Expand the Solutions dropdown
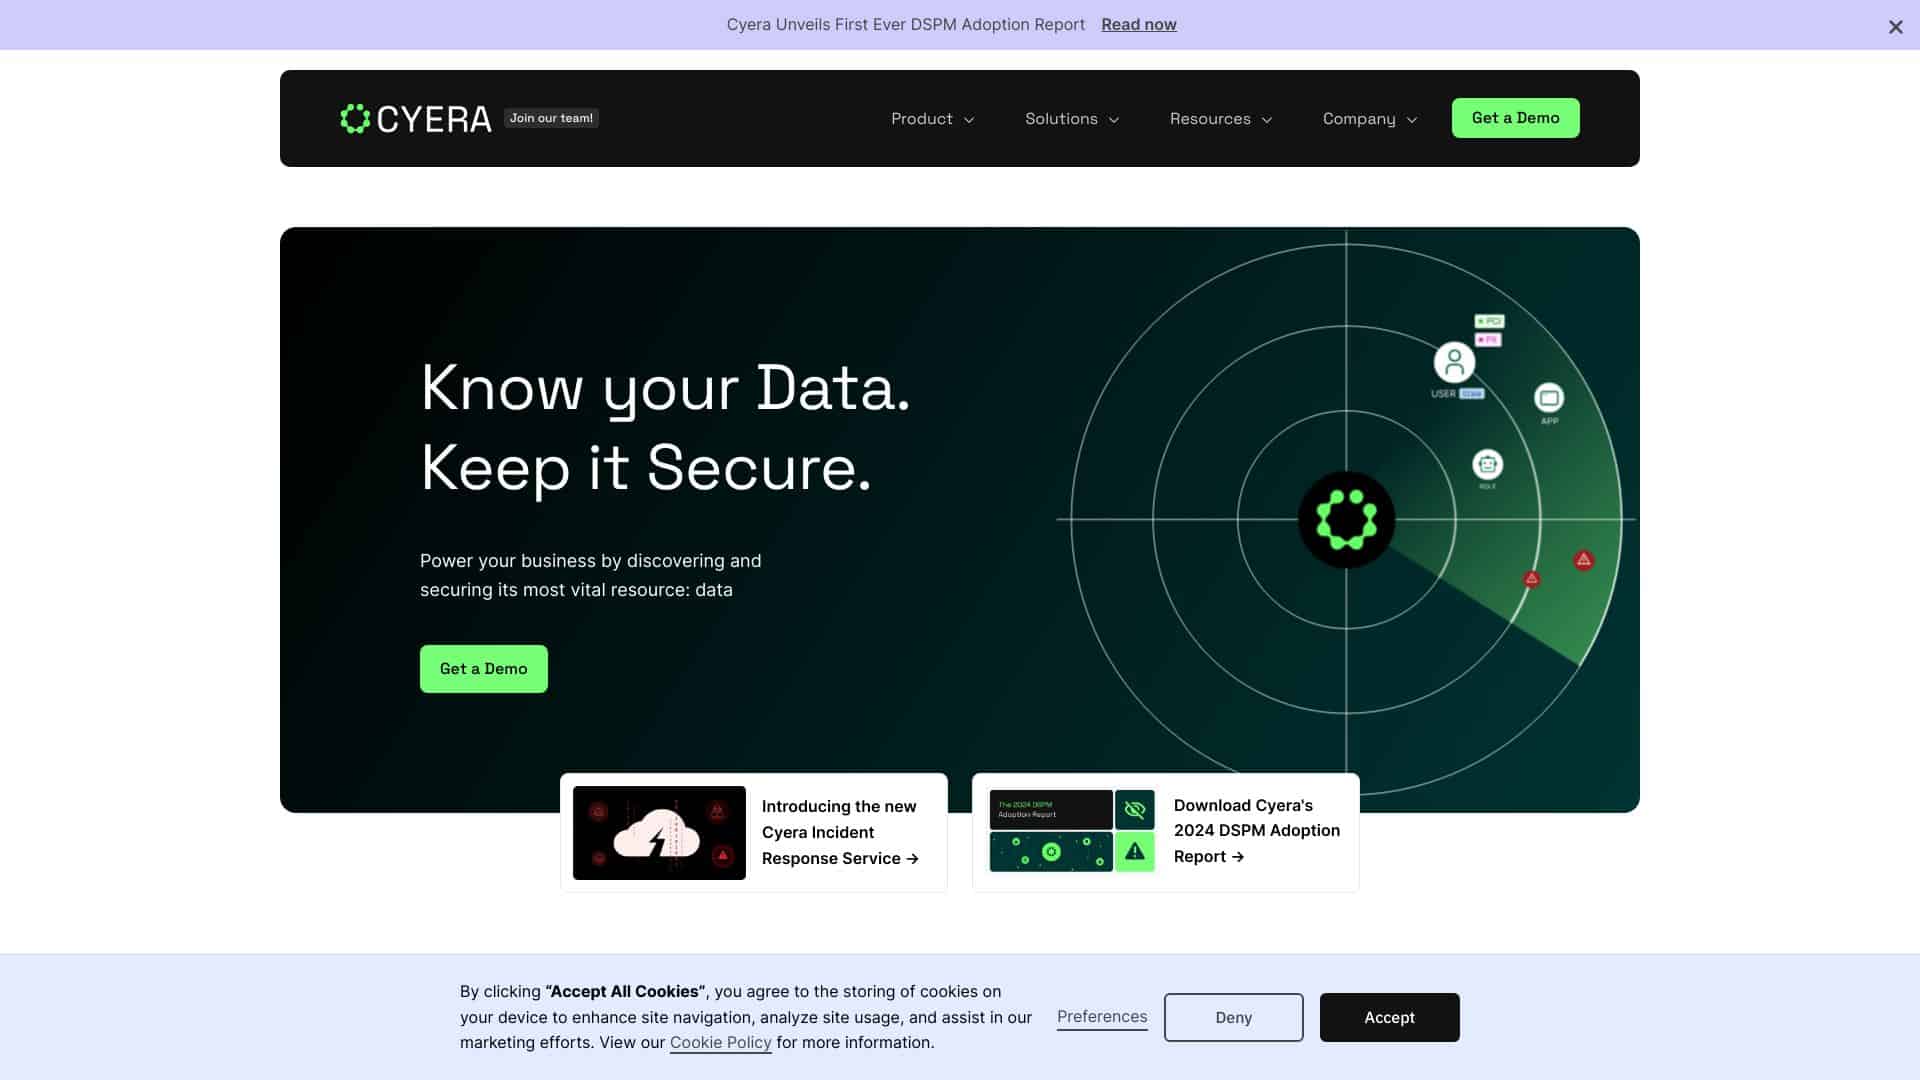This screenshot has width=1920, height=1080. click(1071, 118)
